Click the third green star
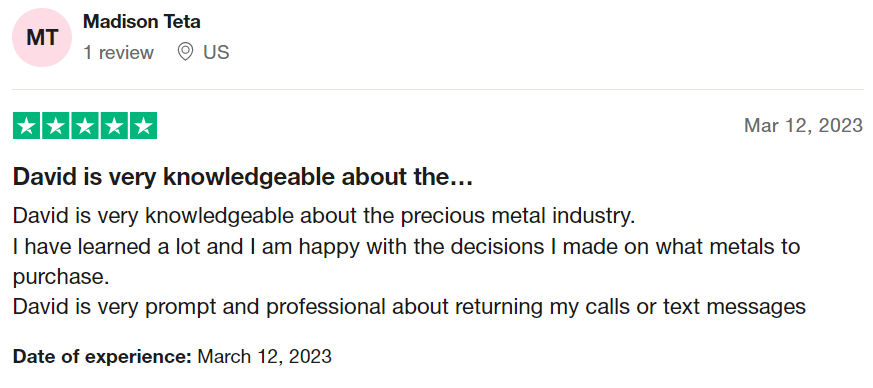 click(x=85, y=126)
